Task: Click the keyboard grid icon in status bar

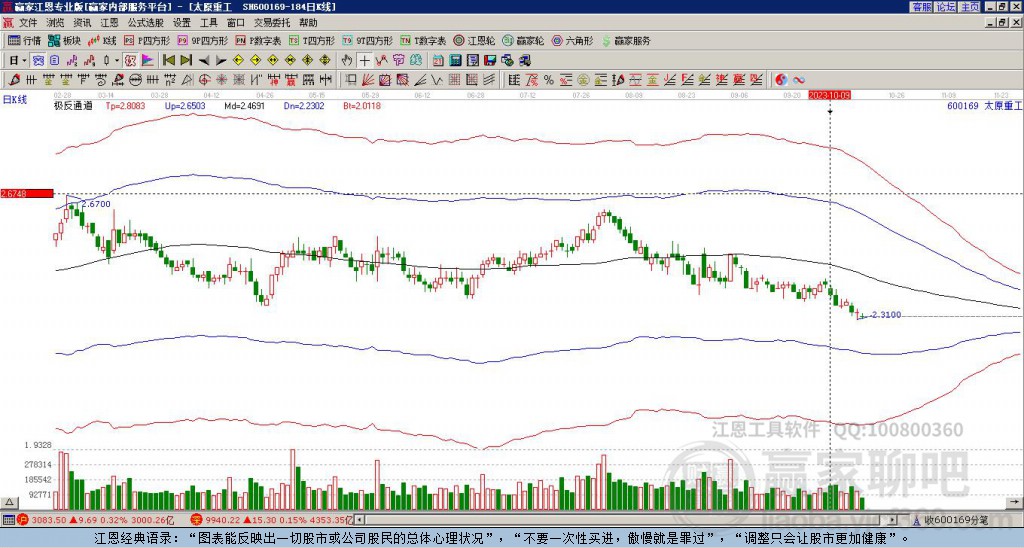Action: (x=8, y=520)
